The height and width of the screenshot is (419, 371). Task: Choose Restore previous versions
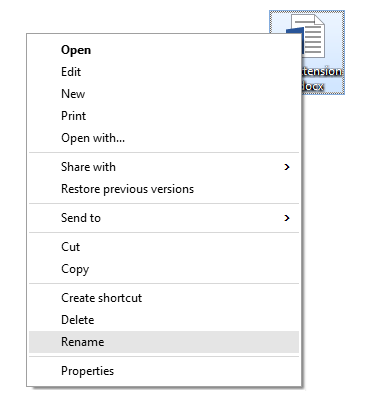tap(164, 189)
